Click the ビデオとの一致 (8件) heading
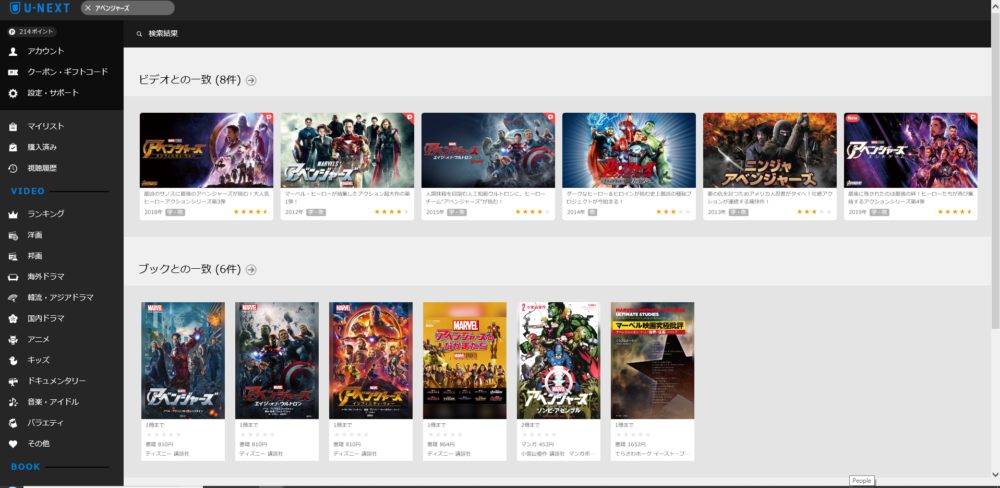The image size is (1000, 488). pyautogui.click(x=189, y=80)
